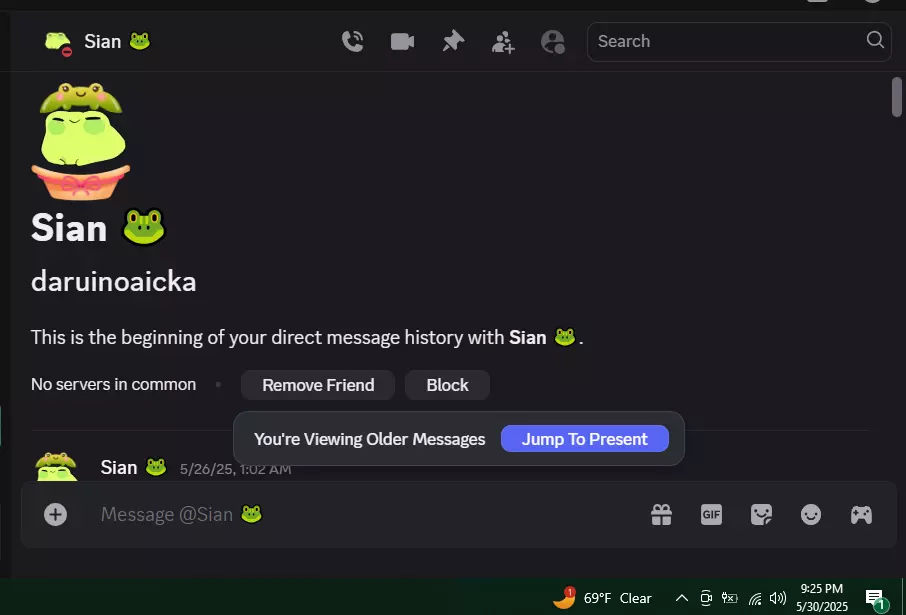Viewport: 906px width, 615px height.
Task: Start a video call
Action: 402,42
